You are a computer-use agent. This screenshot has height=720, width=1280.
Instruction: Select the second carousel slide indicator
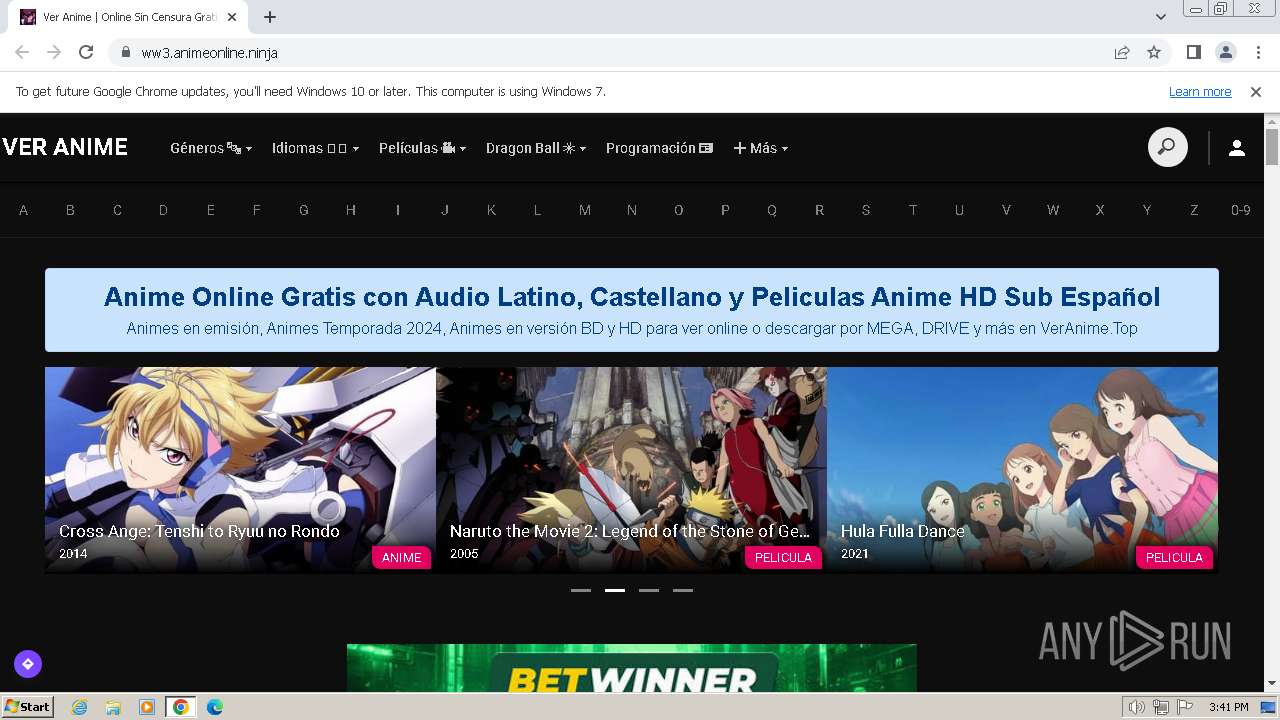click(615, 590)
